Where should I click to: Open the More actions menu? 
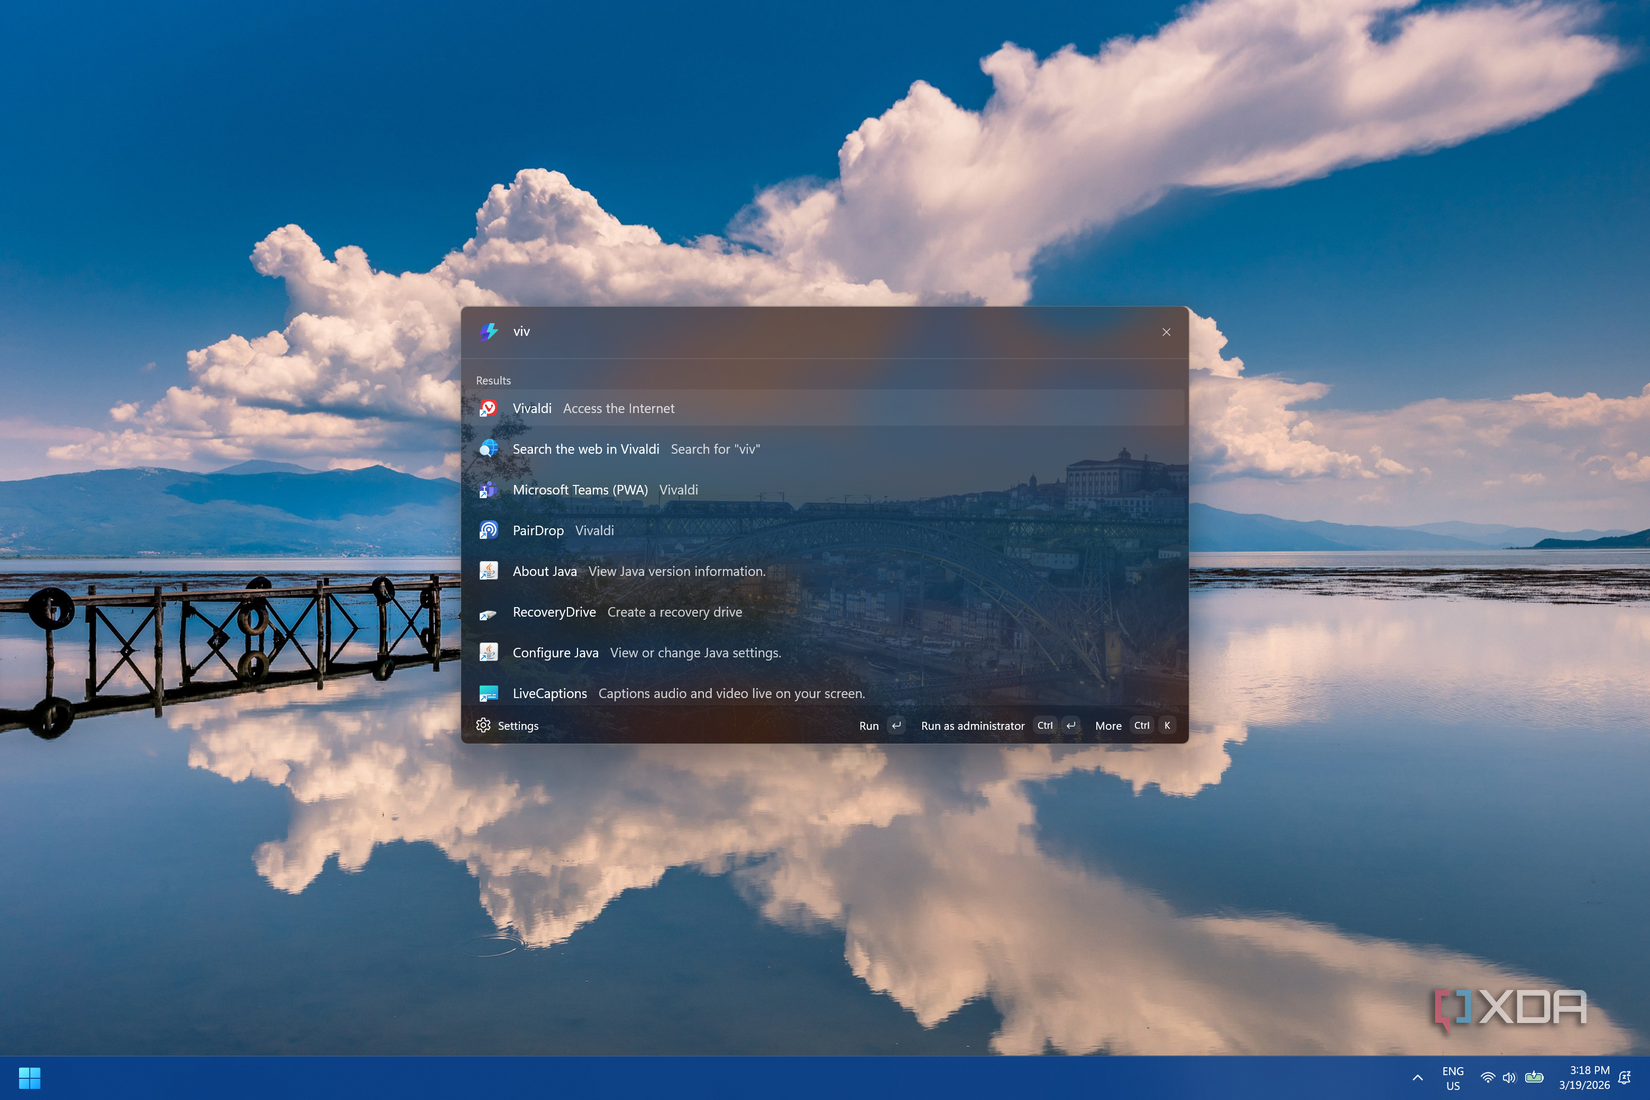click(1135, 726)
